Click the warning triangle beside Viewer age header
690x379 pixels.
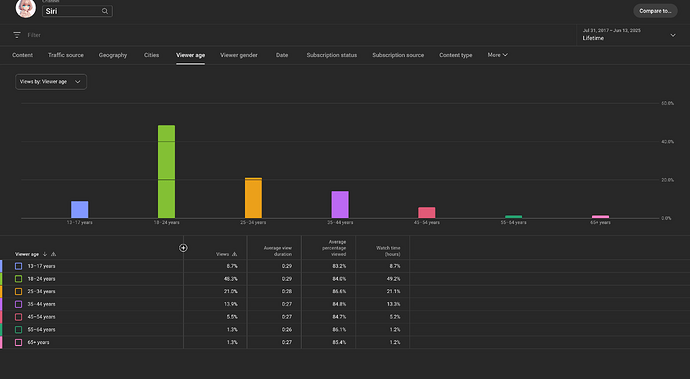tap(54, 254)
